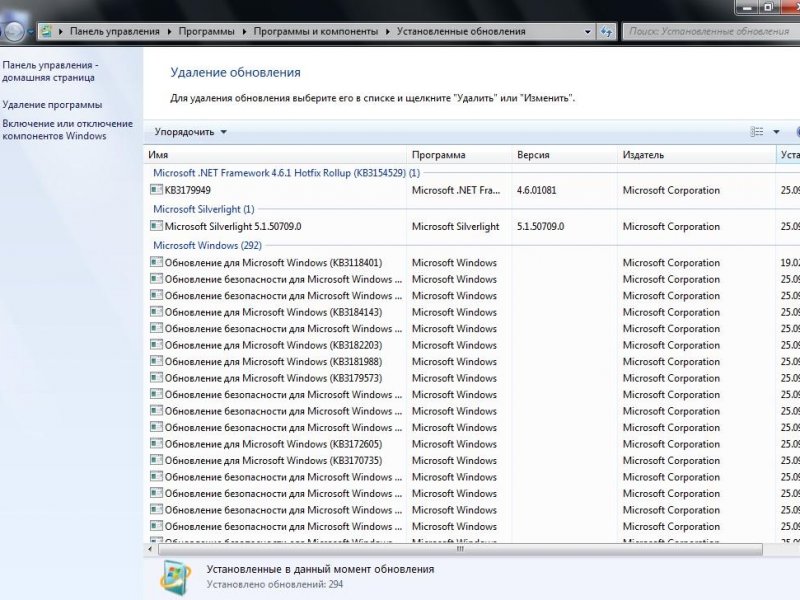Image resolution: width=800 pixels, height=600 pixels.
Task: Open the Упорядочить dropdown menu
Action: (x=190, y=132)
